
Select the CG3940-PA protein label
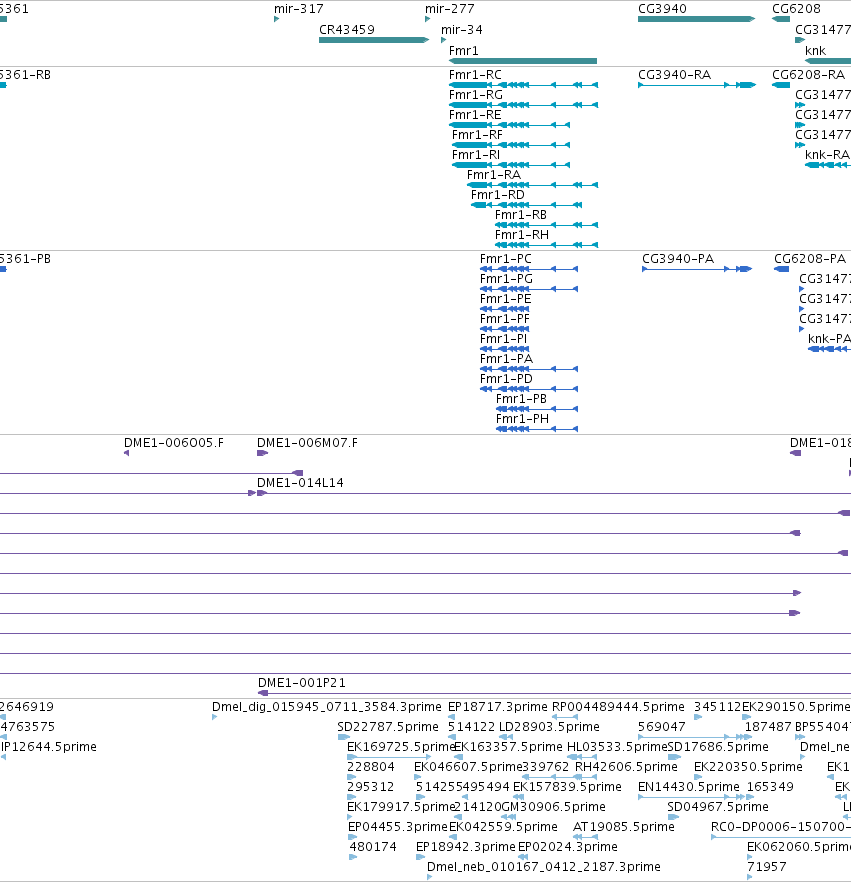tap(678, 259)
